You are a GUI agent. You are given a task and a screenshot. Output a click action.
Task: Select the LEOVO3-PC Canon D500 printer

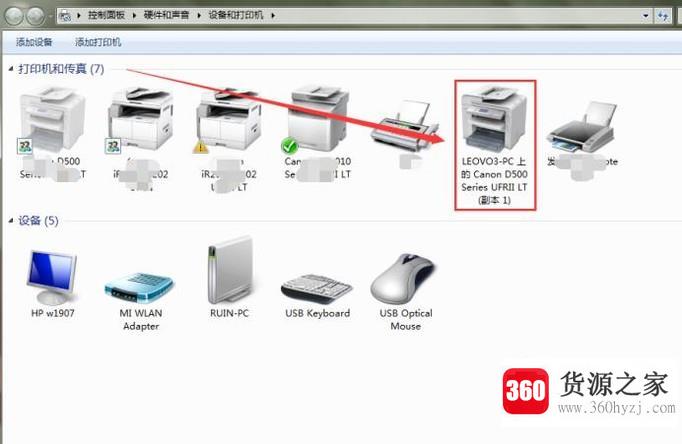coord(495,145)
